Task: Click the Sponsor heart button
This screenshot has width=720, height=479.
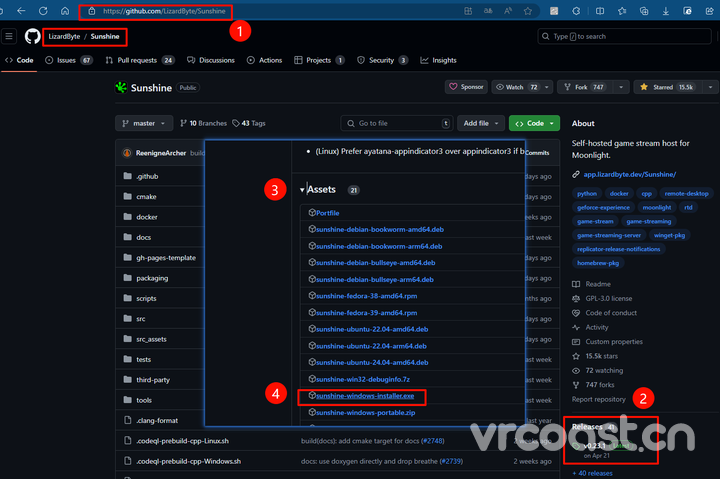Action: (466, 87)
